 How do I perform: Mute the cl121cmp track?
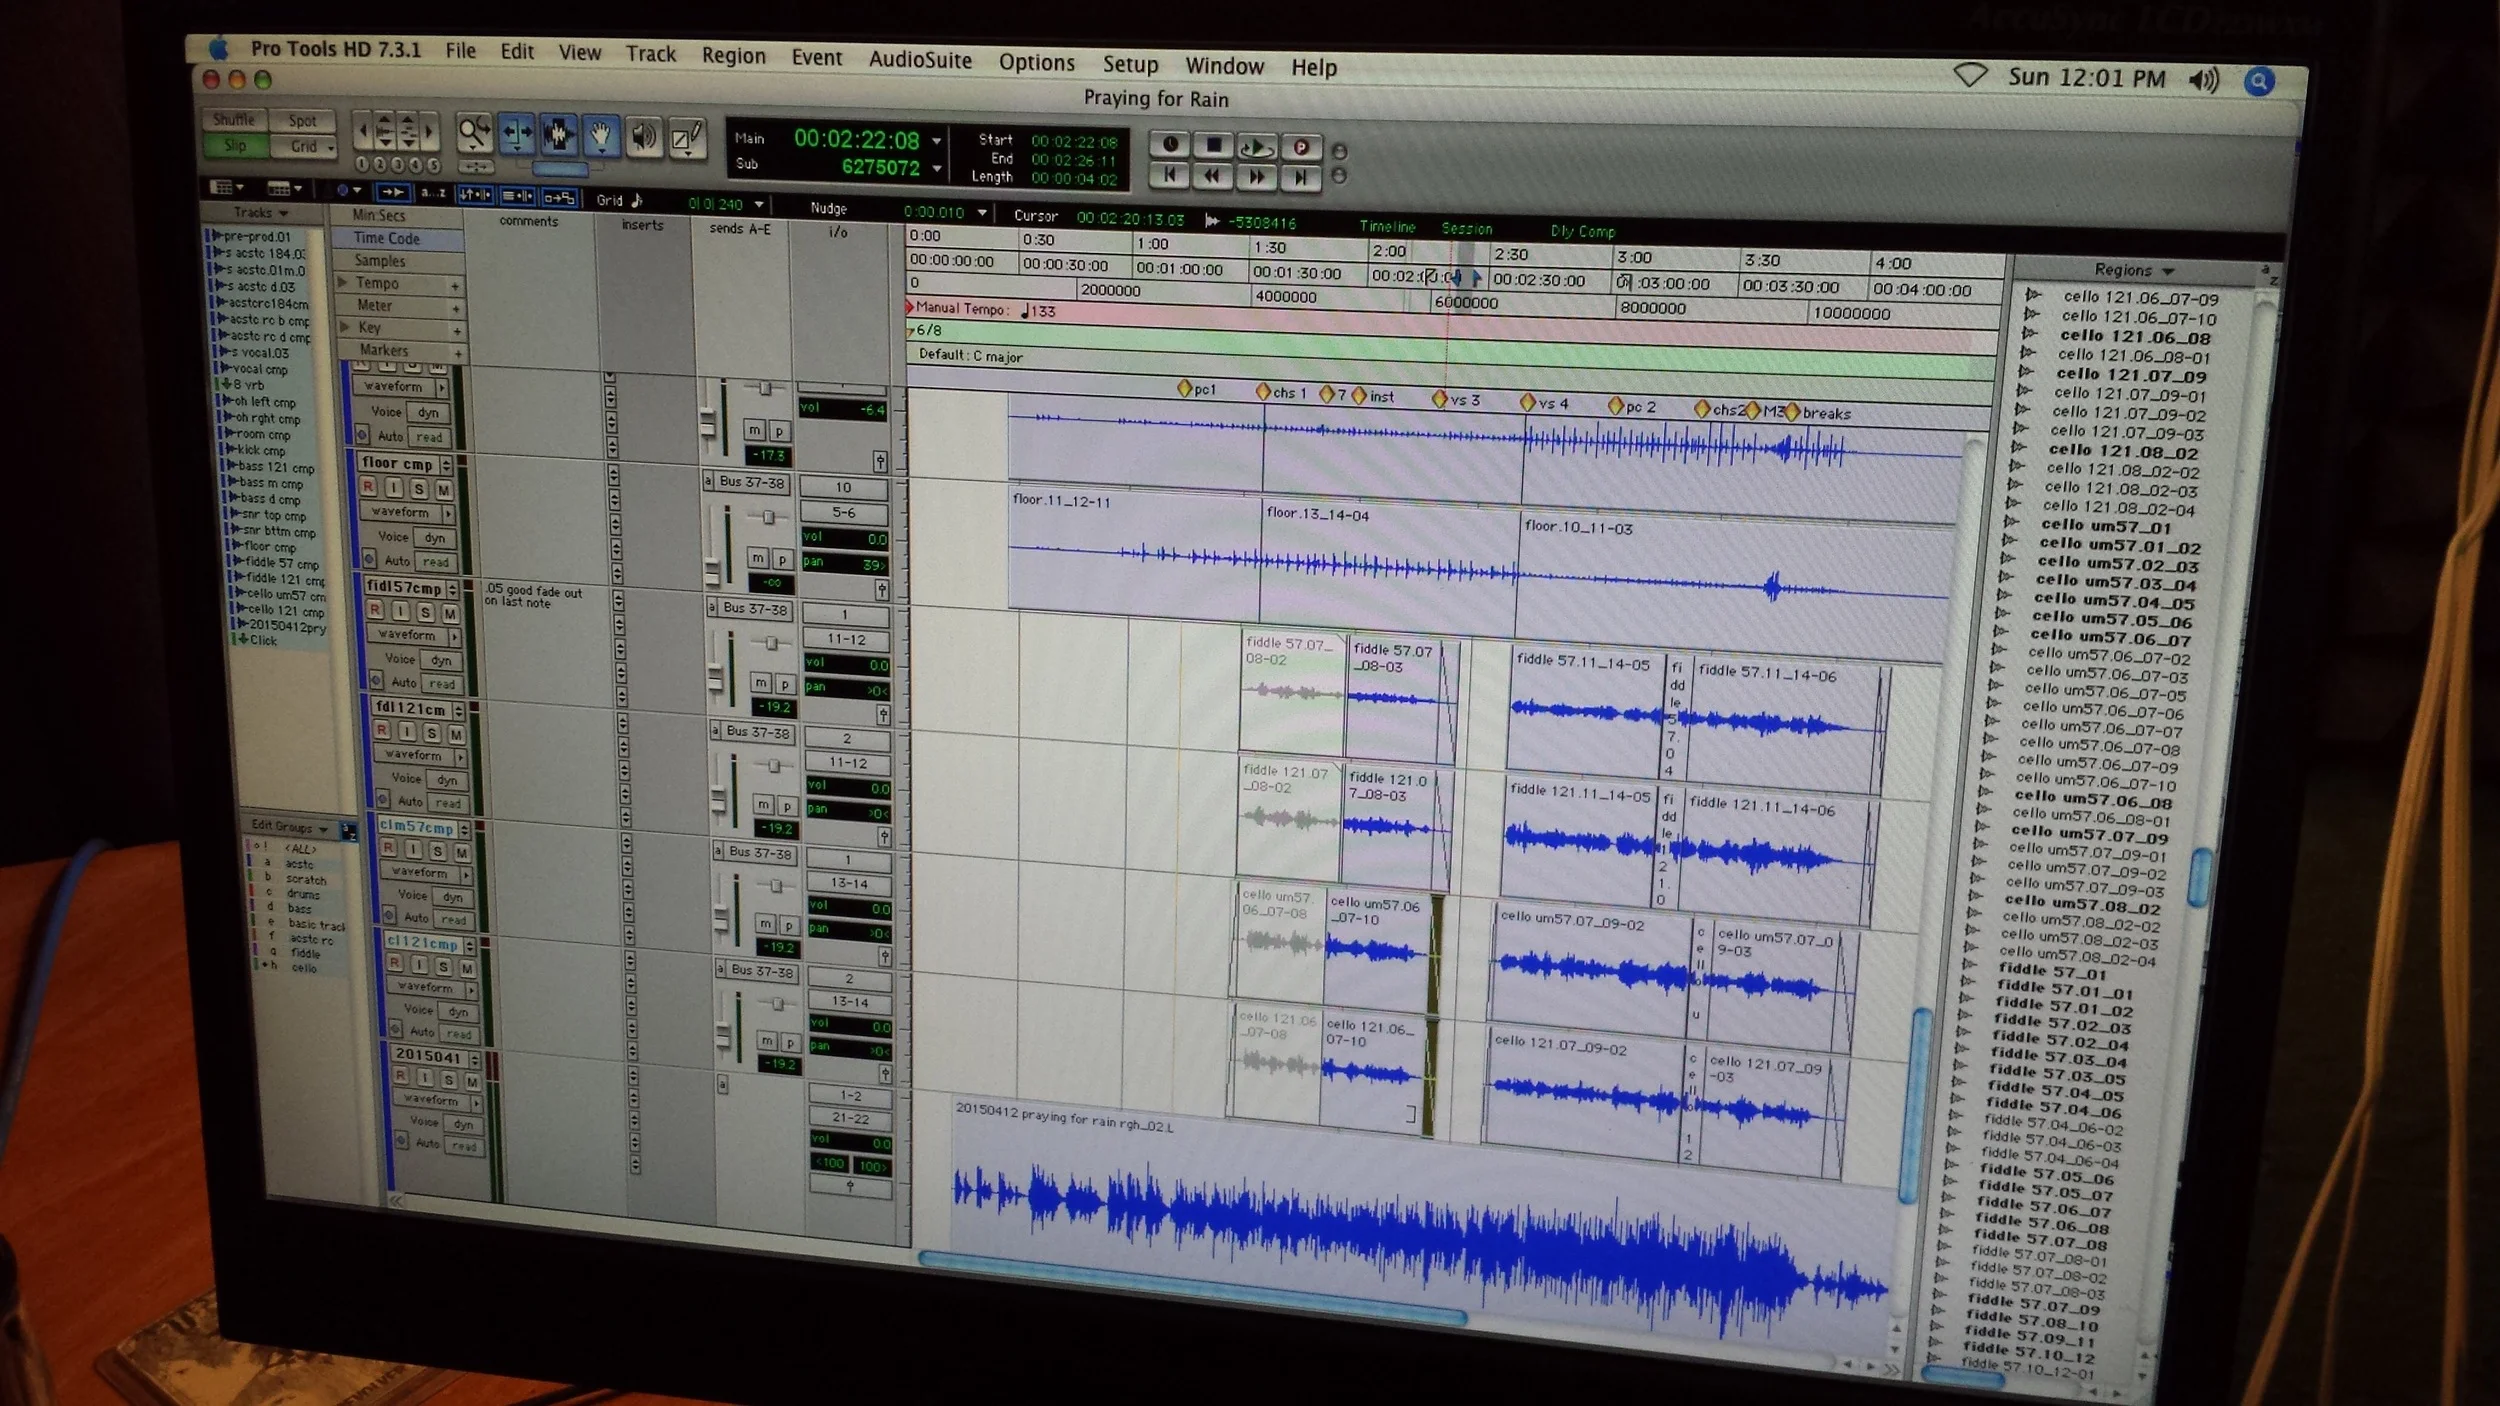coord(467,968)
